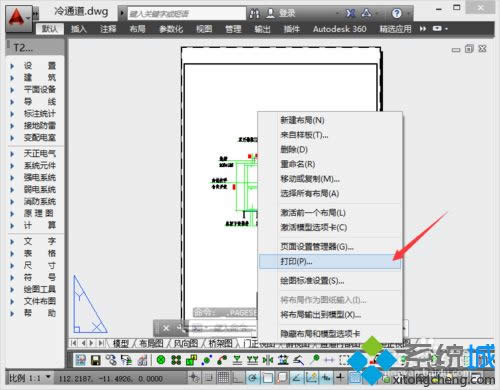Close the command line with X button
The height and width of the screenshot is (390, 500).
(166, 328)
